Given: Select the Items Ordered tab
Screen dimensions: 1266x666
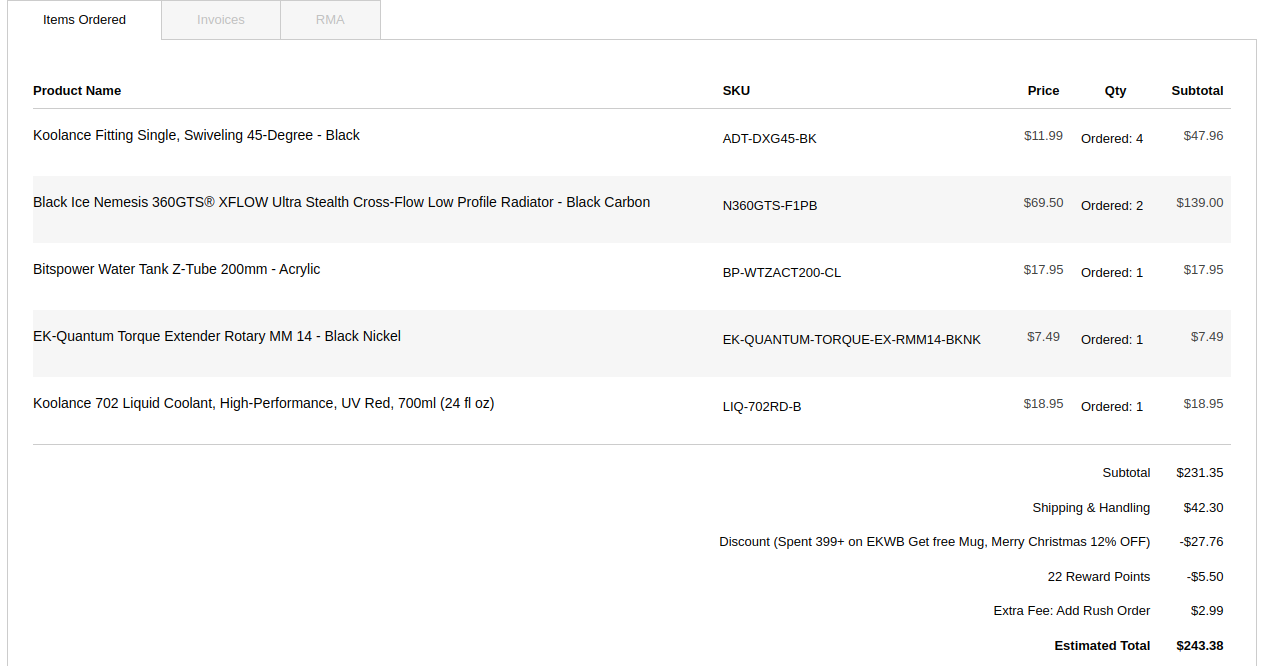Looking at the screenshot, I should click(84, 20).
